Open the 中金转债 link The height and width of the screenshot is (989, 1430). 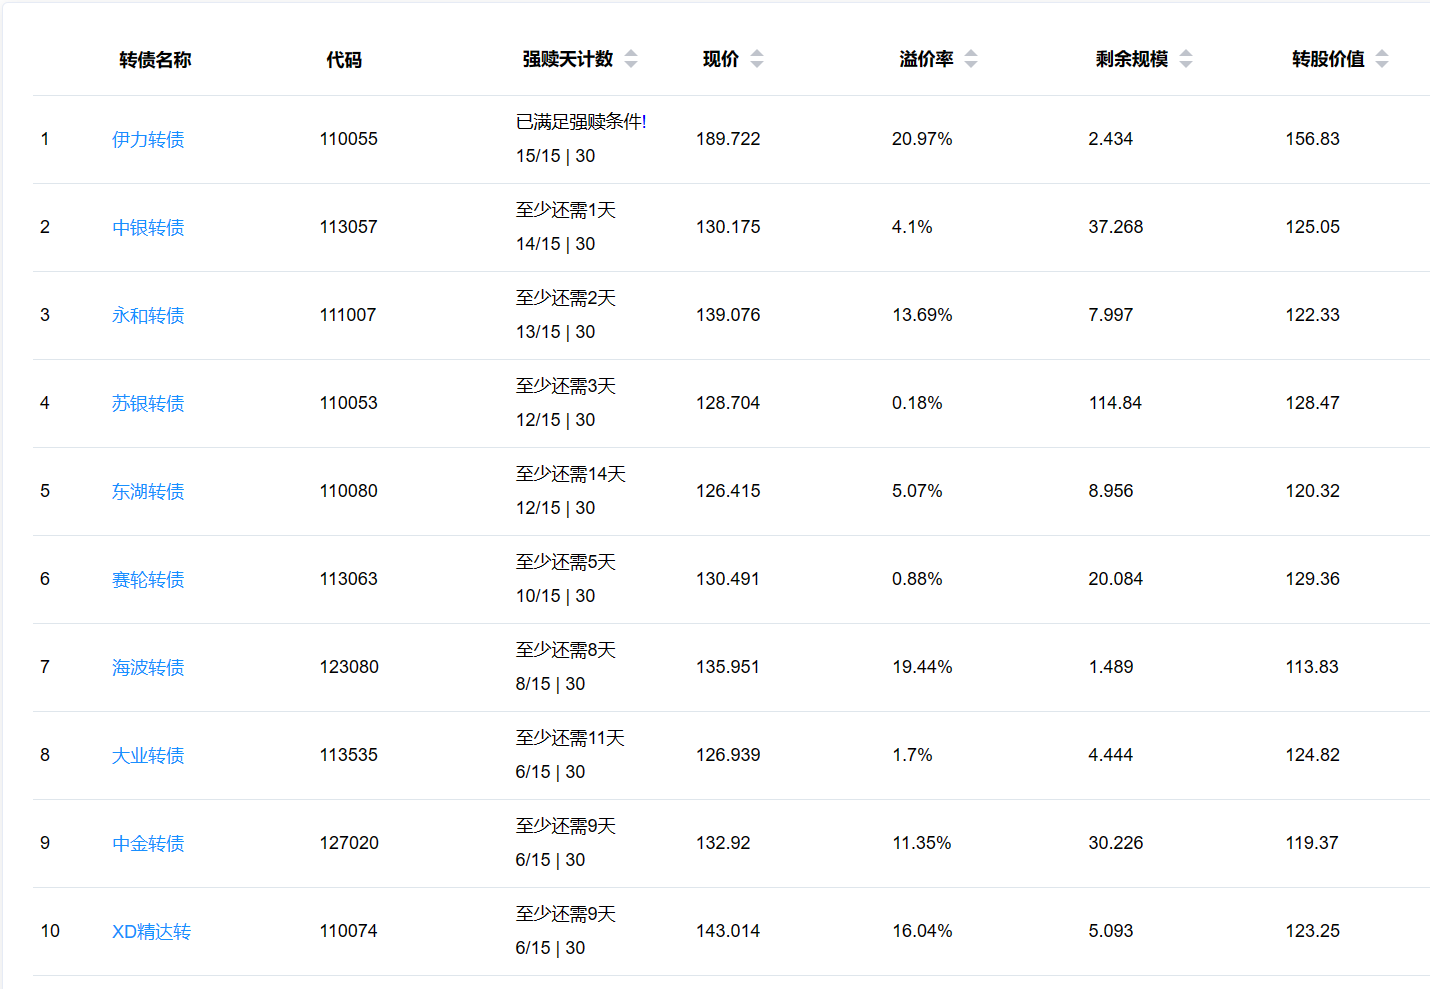coord(148,844)
